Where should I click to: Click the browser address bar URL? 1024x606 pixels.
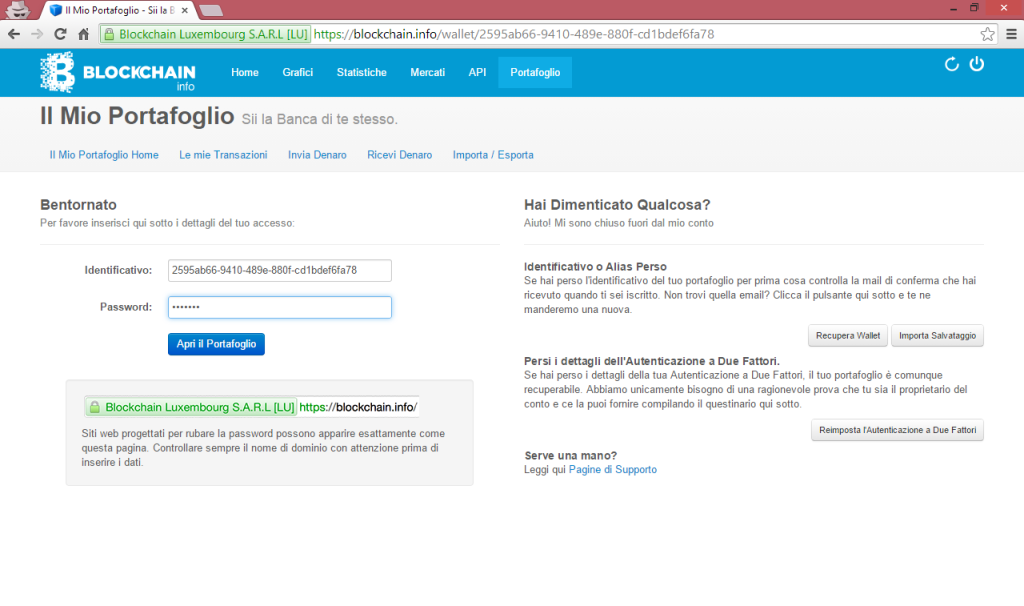(514, 34)
